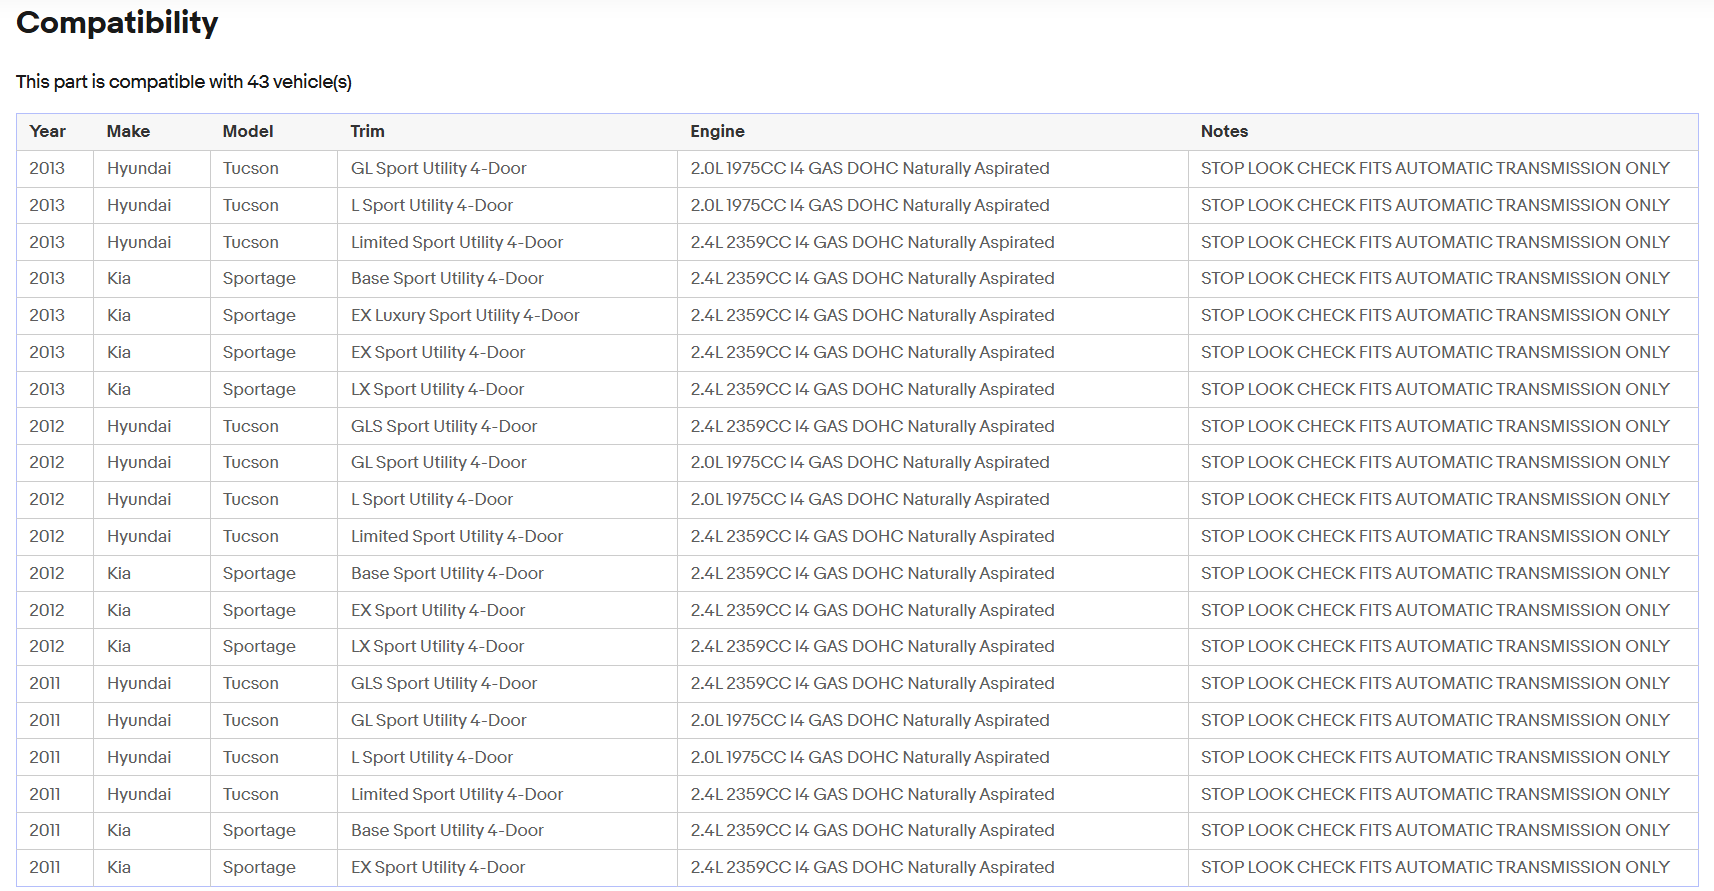Click year '2012' in the Sportage LX trim row

tap(47, 646)
